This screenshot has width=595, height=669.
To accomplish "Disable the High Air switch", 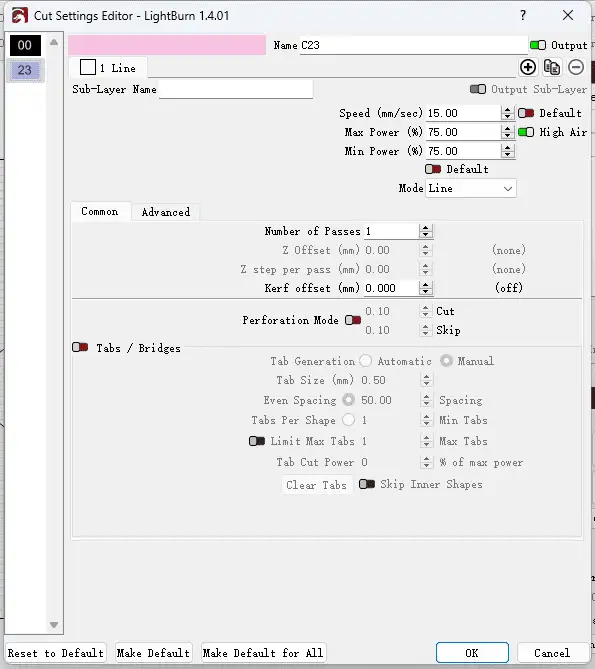I will (x=526, y=132).
